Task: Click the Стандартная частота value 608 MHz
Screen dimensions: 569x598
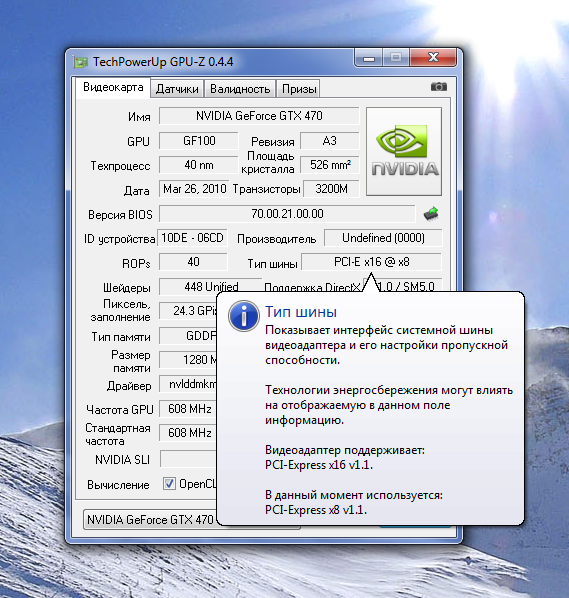Action: (x=188, y=433)
